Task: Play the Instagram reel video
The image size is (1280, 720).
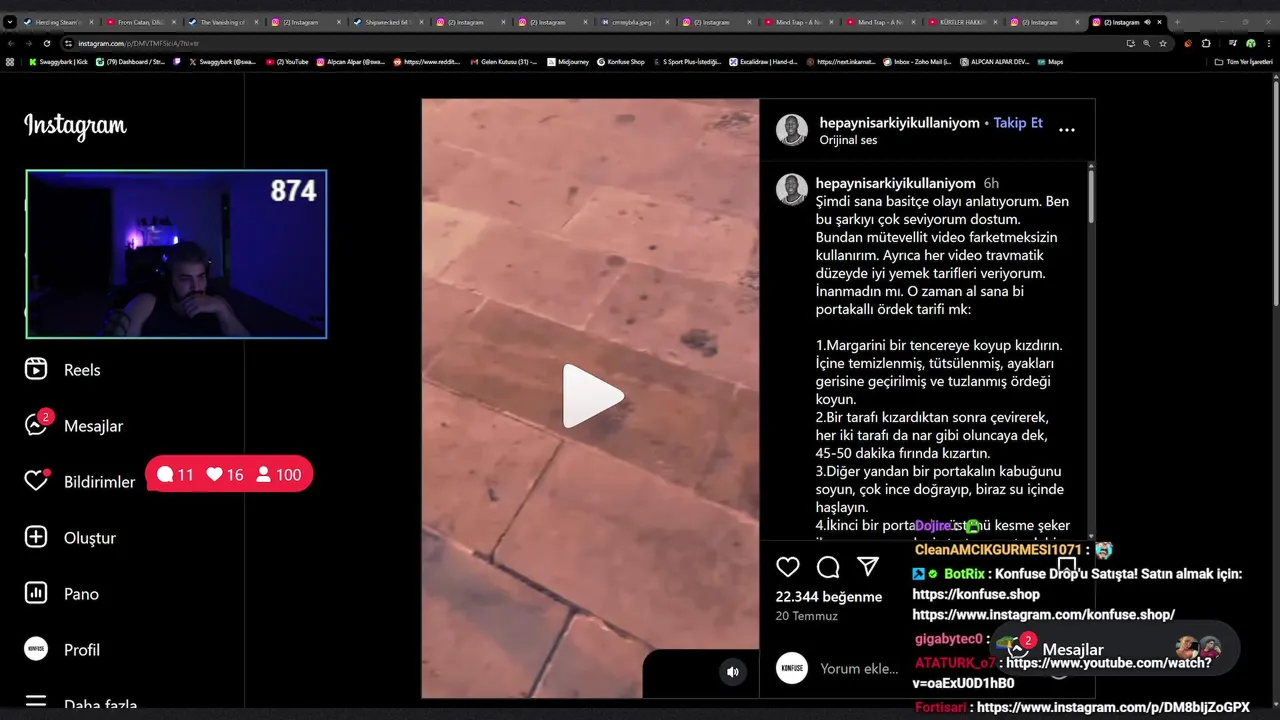Action: 592,396
